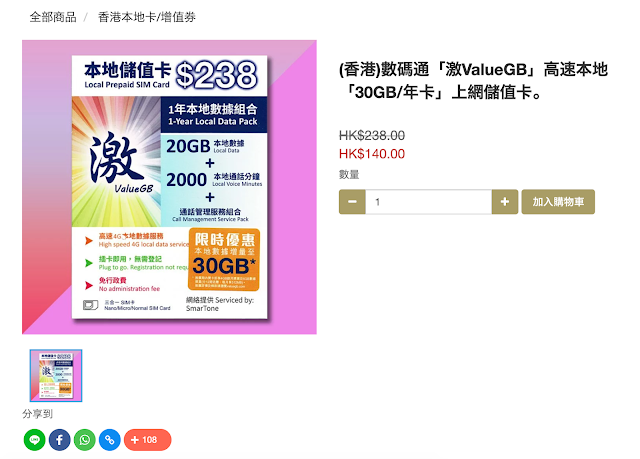
Task: Click the HK$140.00 sale price
Action: pos(372,154)
